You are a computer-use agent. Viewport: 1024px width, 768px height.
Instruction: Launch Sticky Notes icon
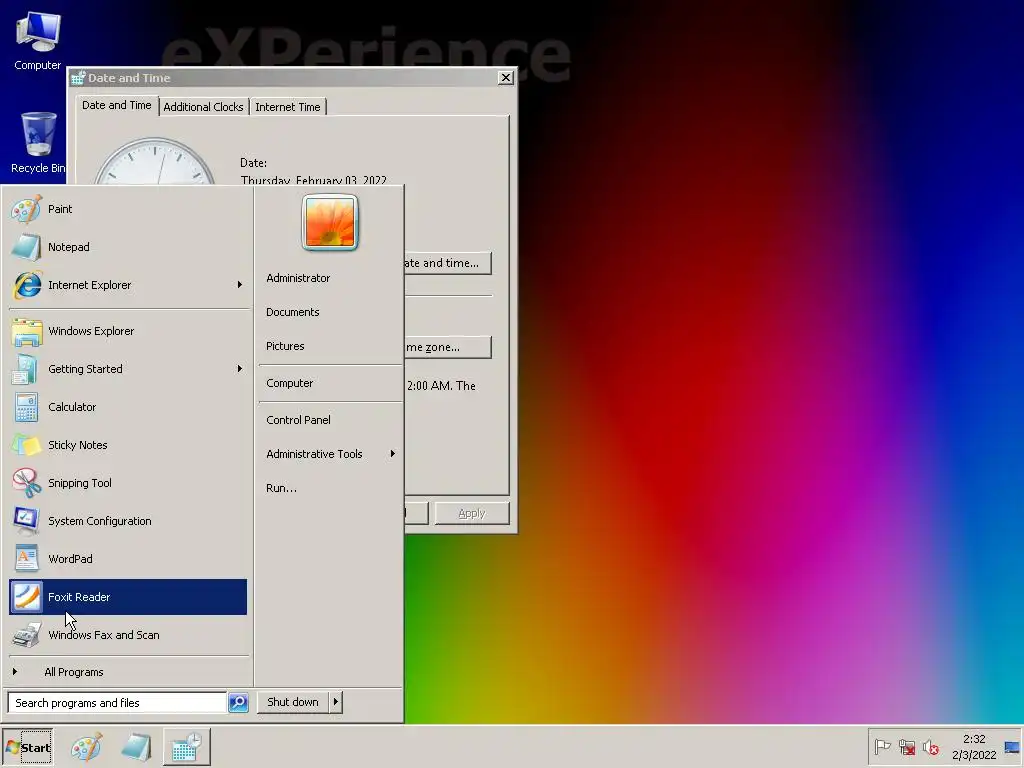click(x=26, y=445)
